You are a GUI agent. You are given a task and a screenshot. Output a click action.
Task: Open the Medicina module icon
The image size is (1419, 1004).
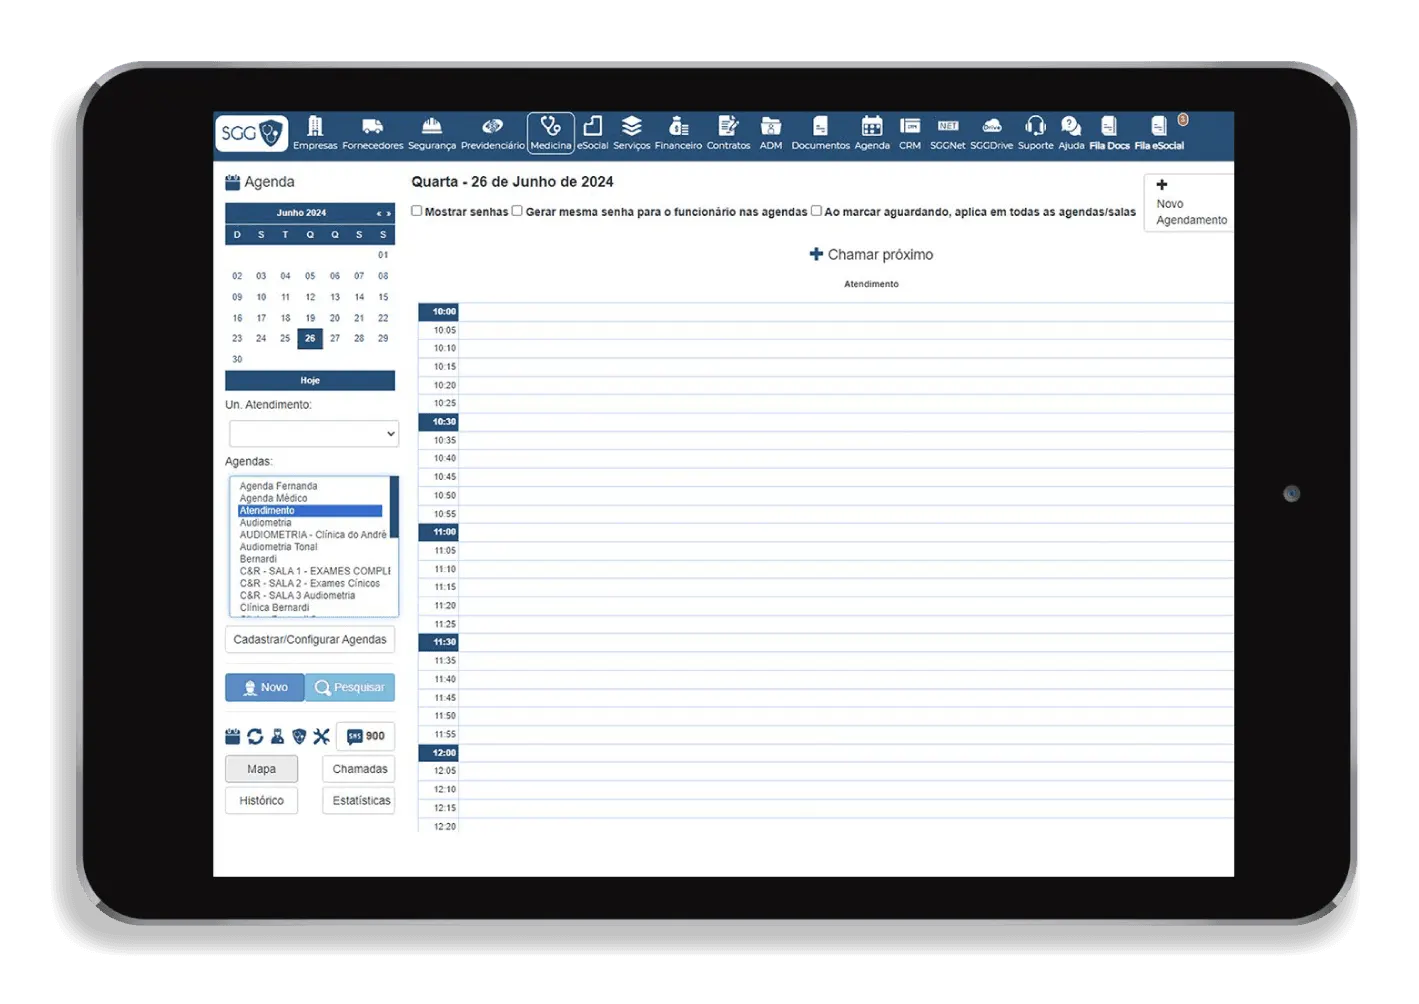coord(550,133)
